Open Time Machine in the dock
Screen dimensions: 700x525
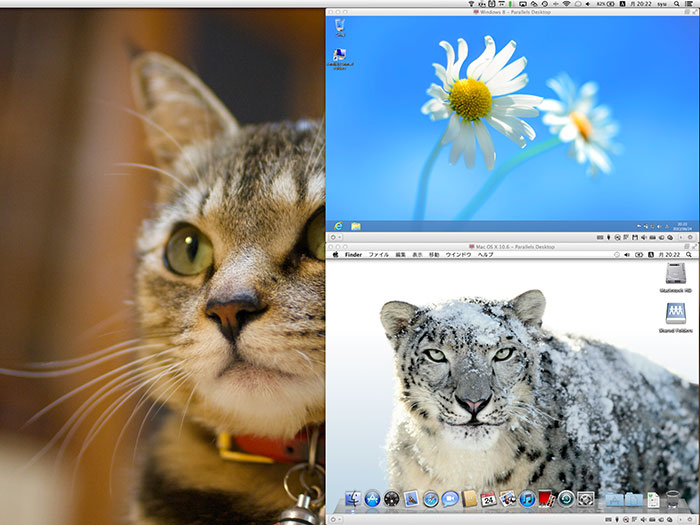pos(566,499)
